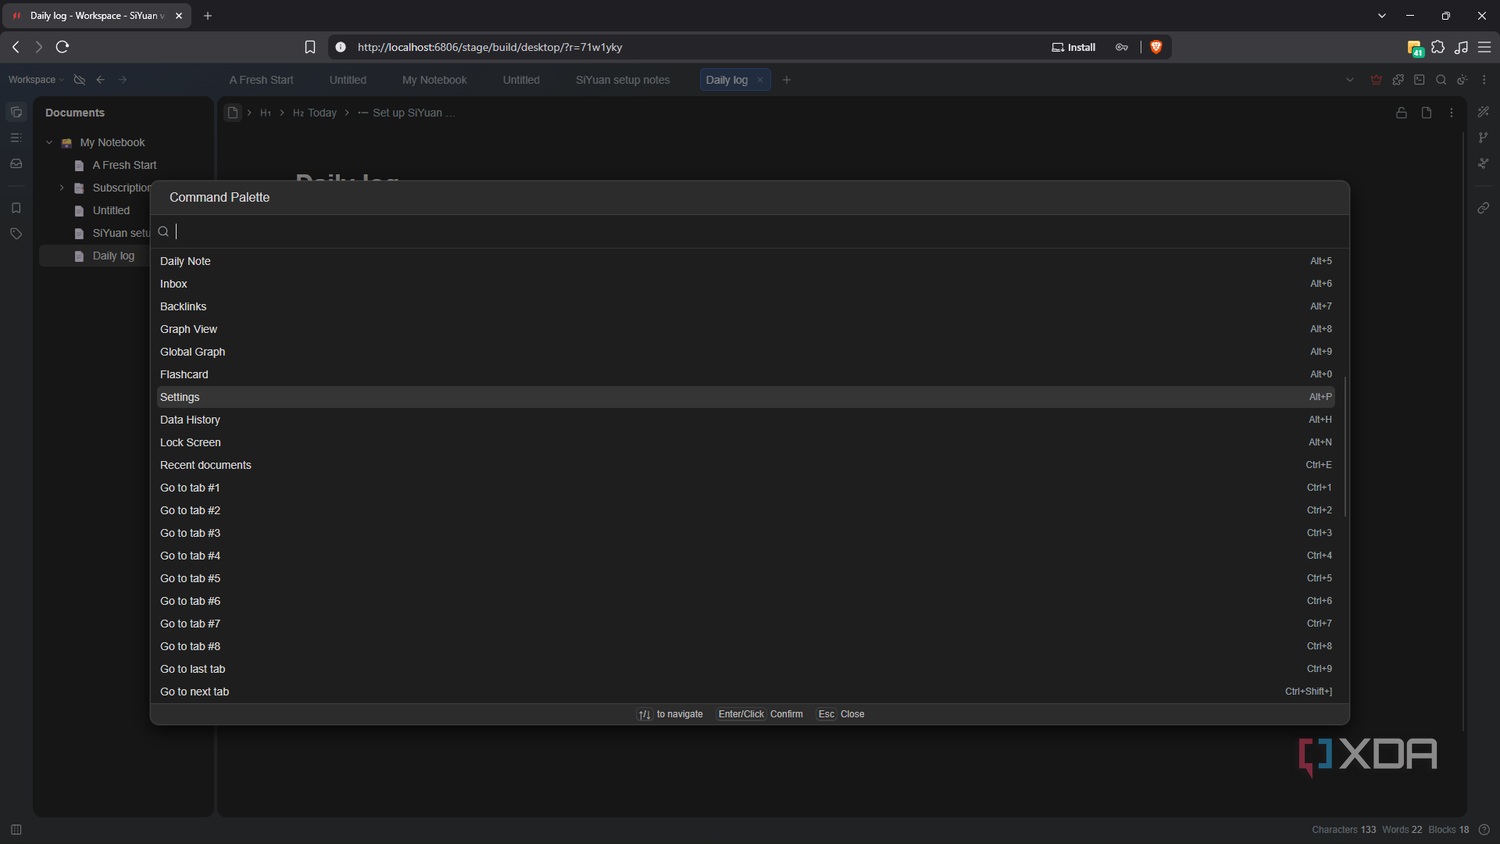Viewport: 1500px width, 844px height.
Task: Go back with the SiYuan back arrow
Action: 100,80
